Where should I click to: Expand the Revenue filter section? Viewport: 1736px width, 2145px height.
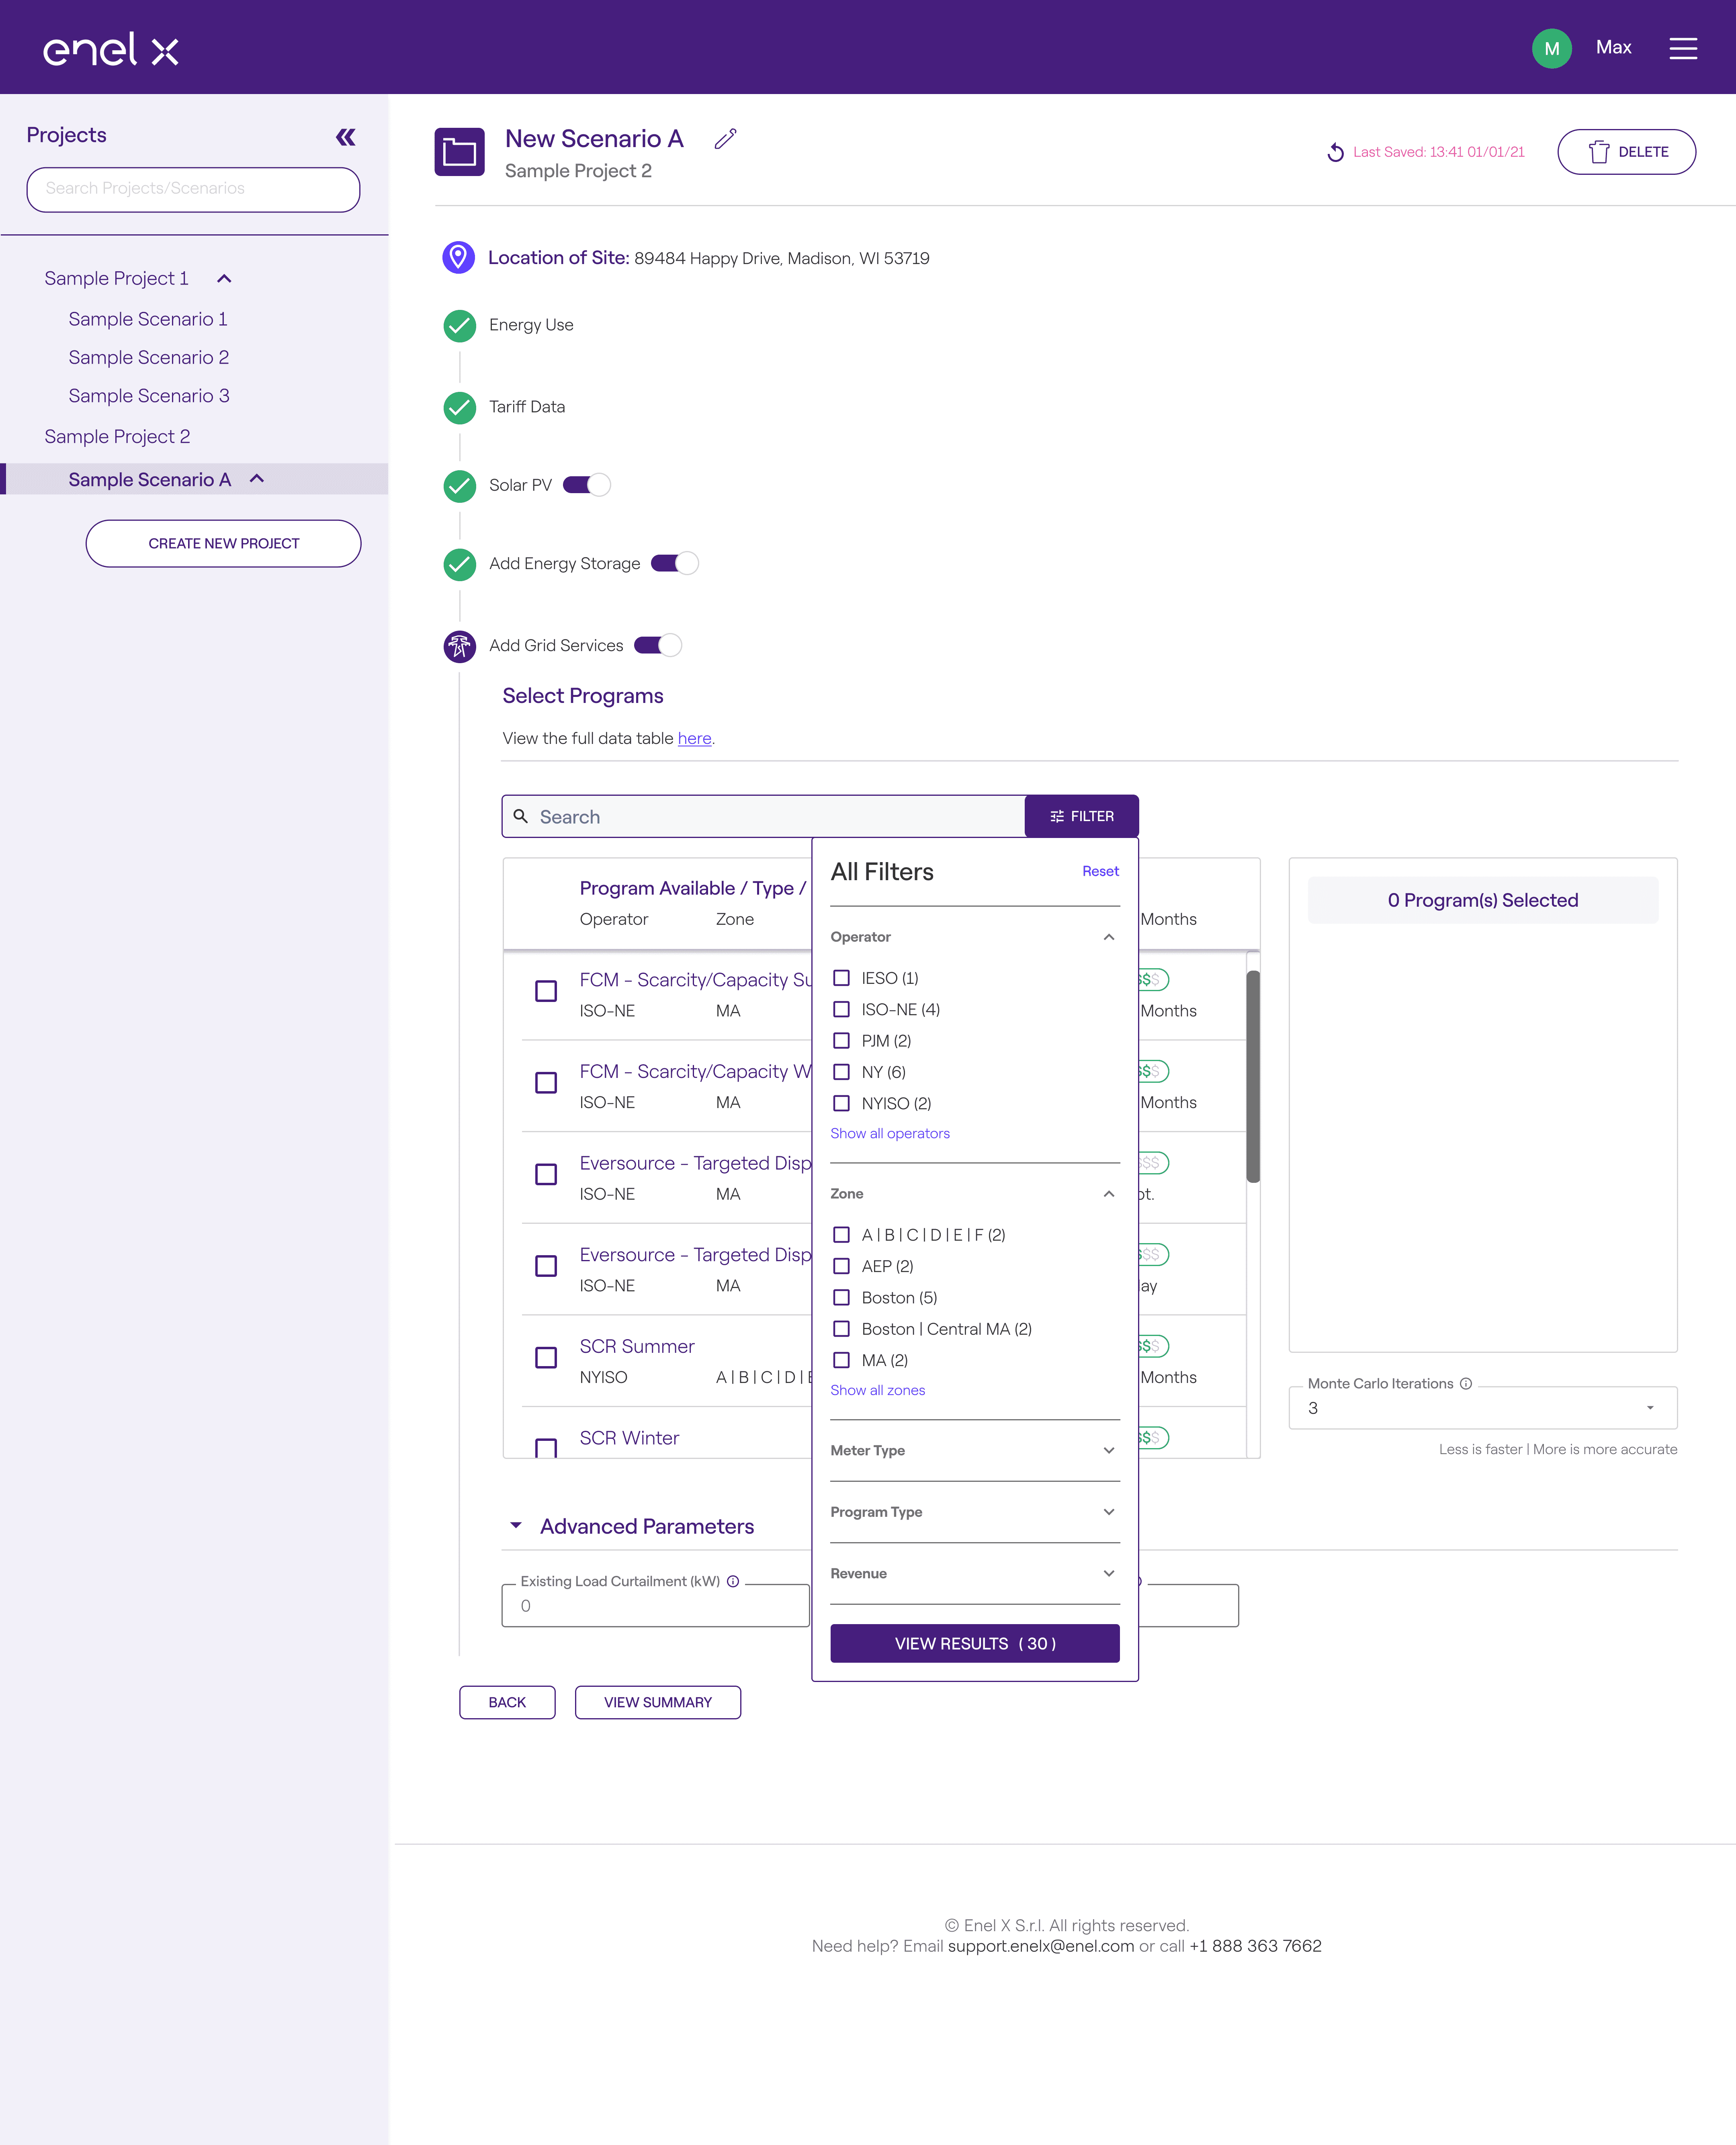pos(1109,1573)
